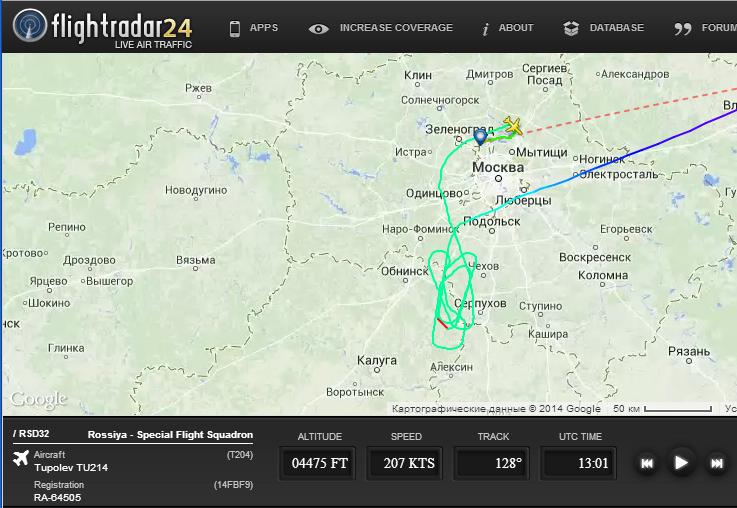Open the APPS menu item

tap(264, 28)
